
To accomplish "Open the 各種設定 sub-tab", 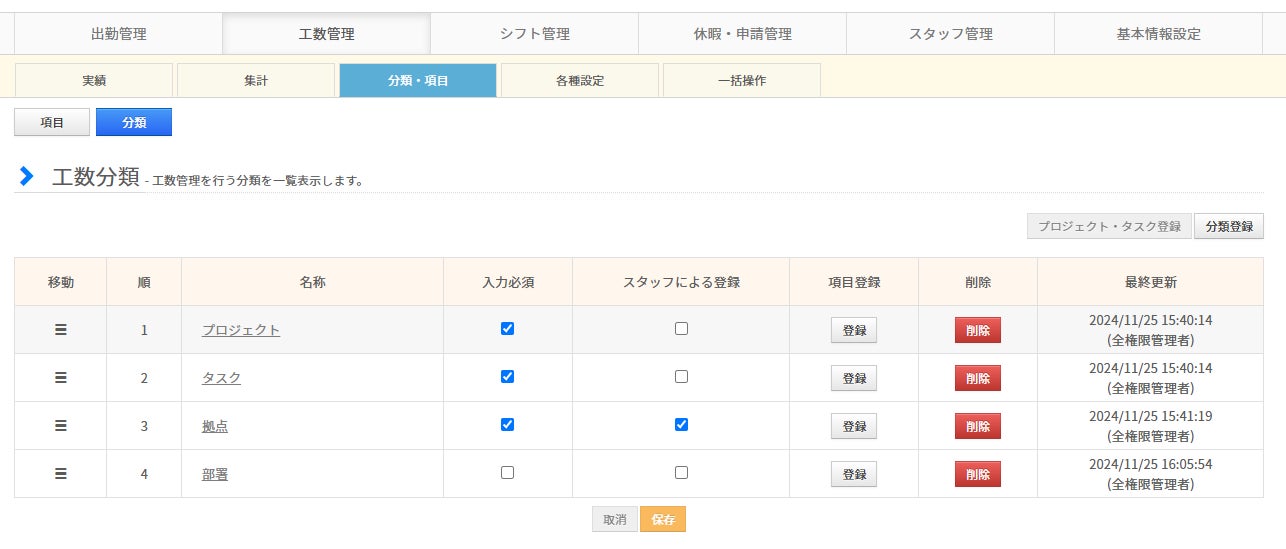I will coord(580,81).
